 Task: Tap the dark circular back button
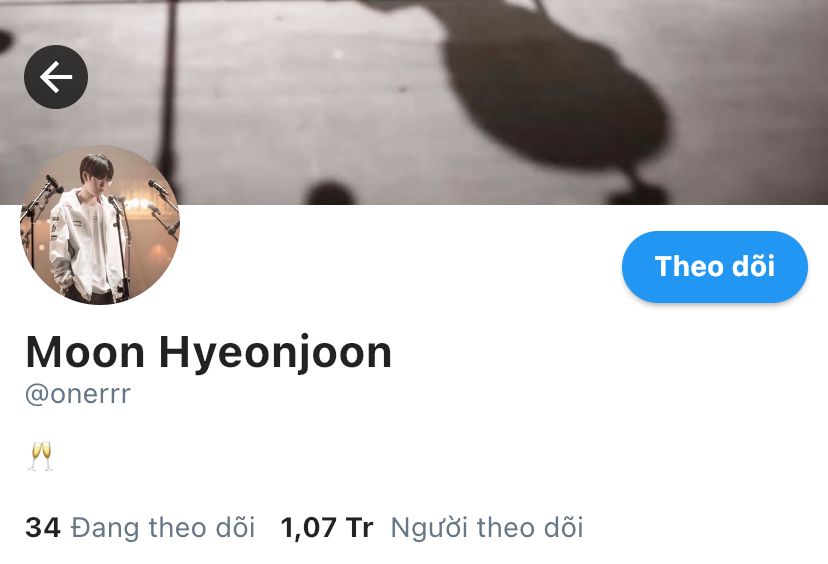pos(56,77)
